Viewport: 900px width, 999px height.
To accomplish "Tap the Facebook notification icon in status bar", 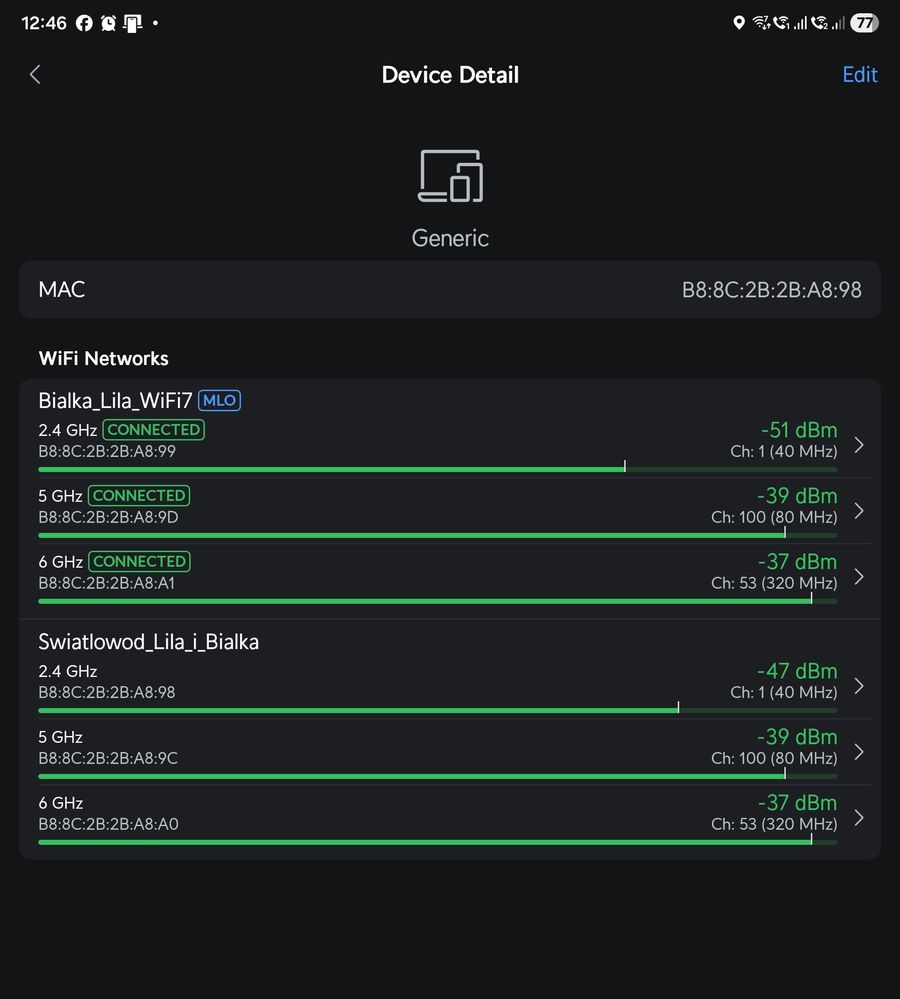I will (84, 23).
